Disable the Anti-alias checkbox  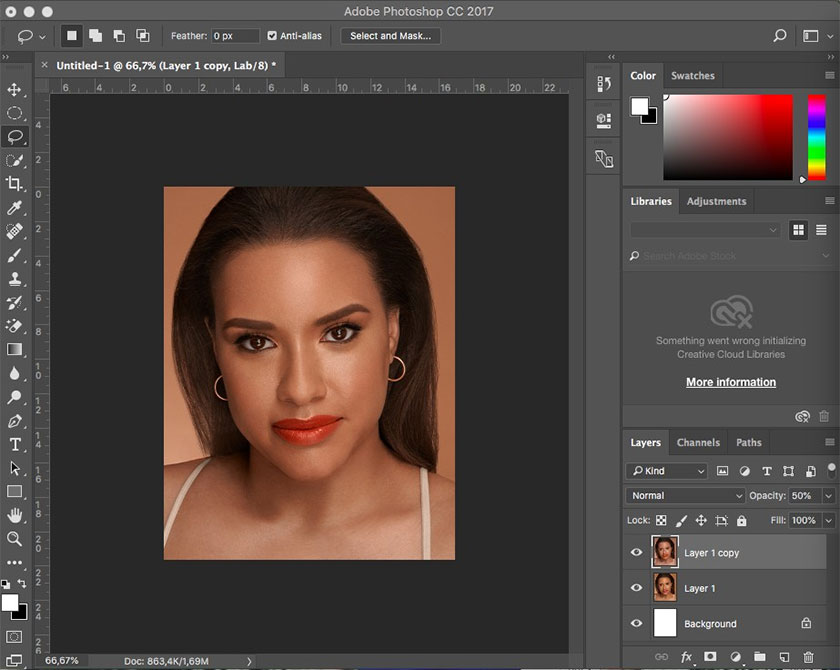coord(272,36)
